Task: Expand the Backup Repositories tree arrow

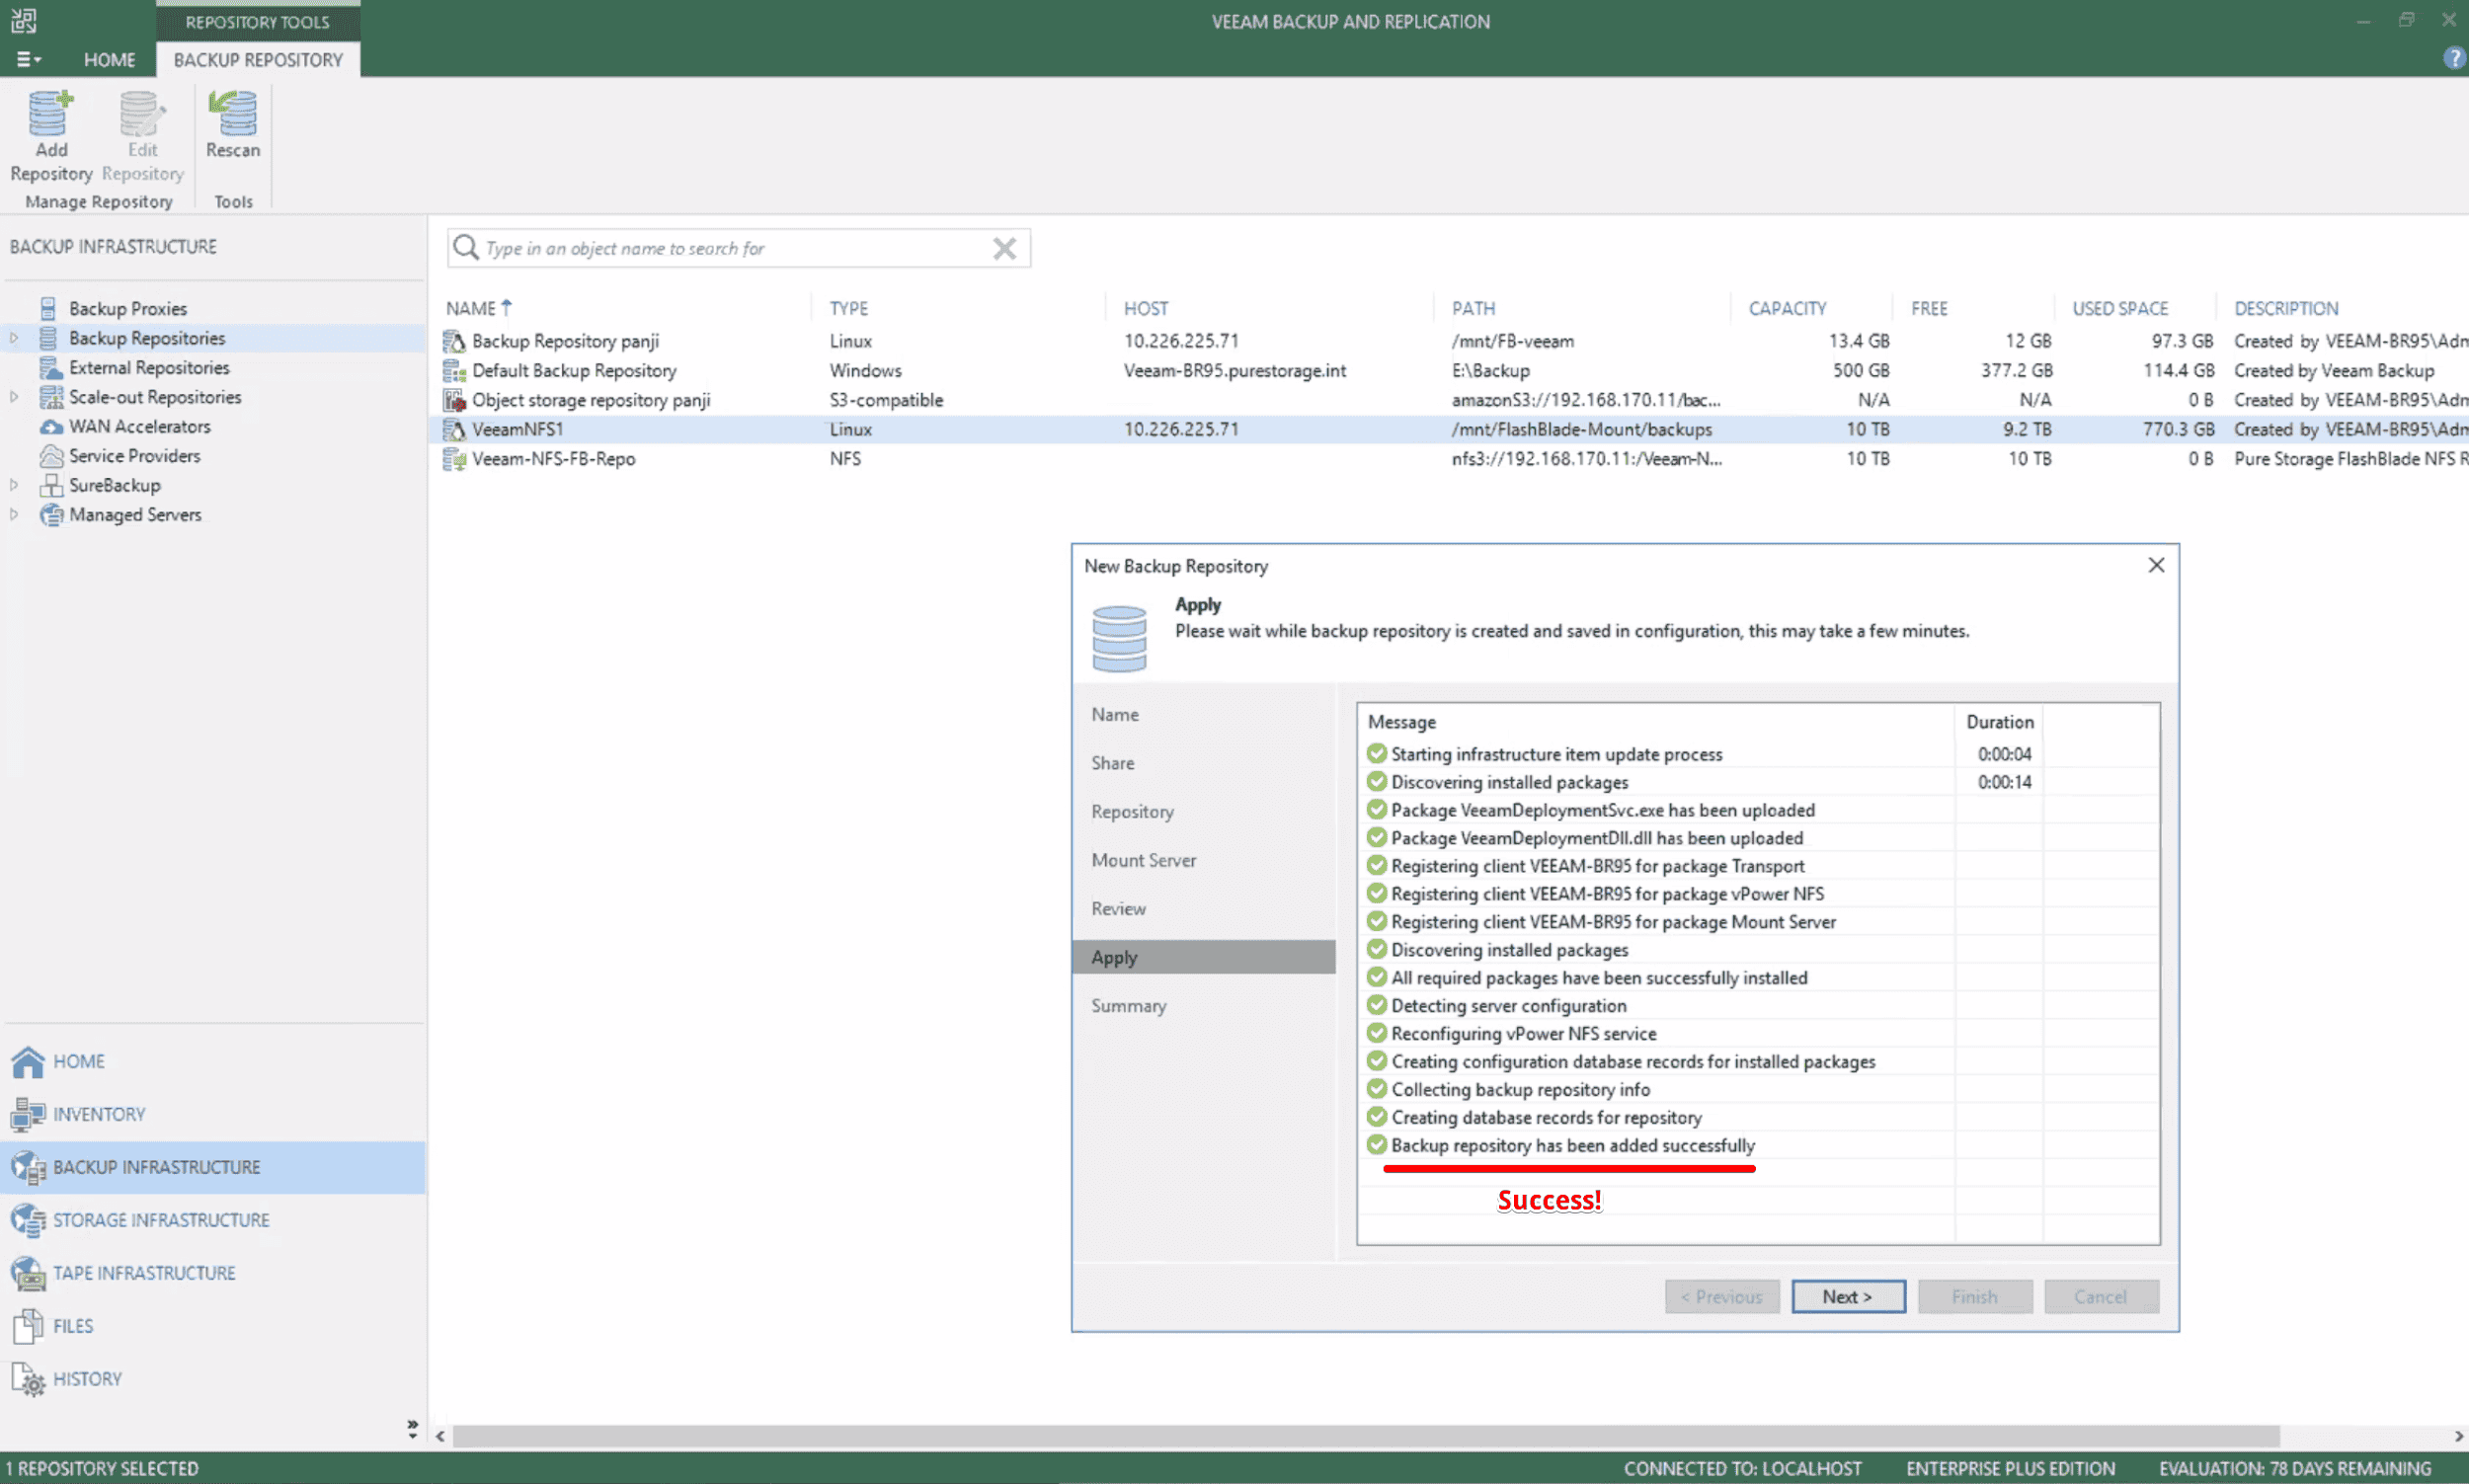Action: pos(14,338)
